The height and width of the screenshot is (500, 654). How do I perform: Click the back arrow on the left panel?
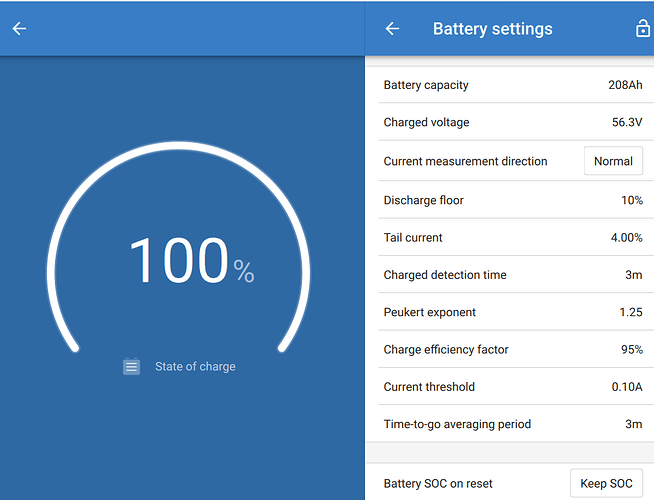(x=19, y=29)
